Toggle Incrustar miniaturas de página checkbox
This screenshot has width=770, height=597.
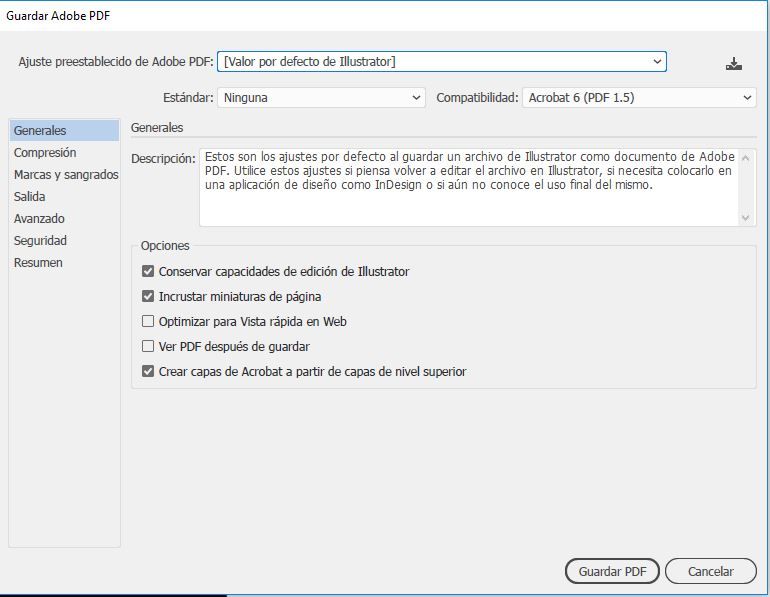click(x=148, y=296)
